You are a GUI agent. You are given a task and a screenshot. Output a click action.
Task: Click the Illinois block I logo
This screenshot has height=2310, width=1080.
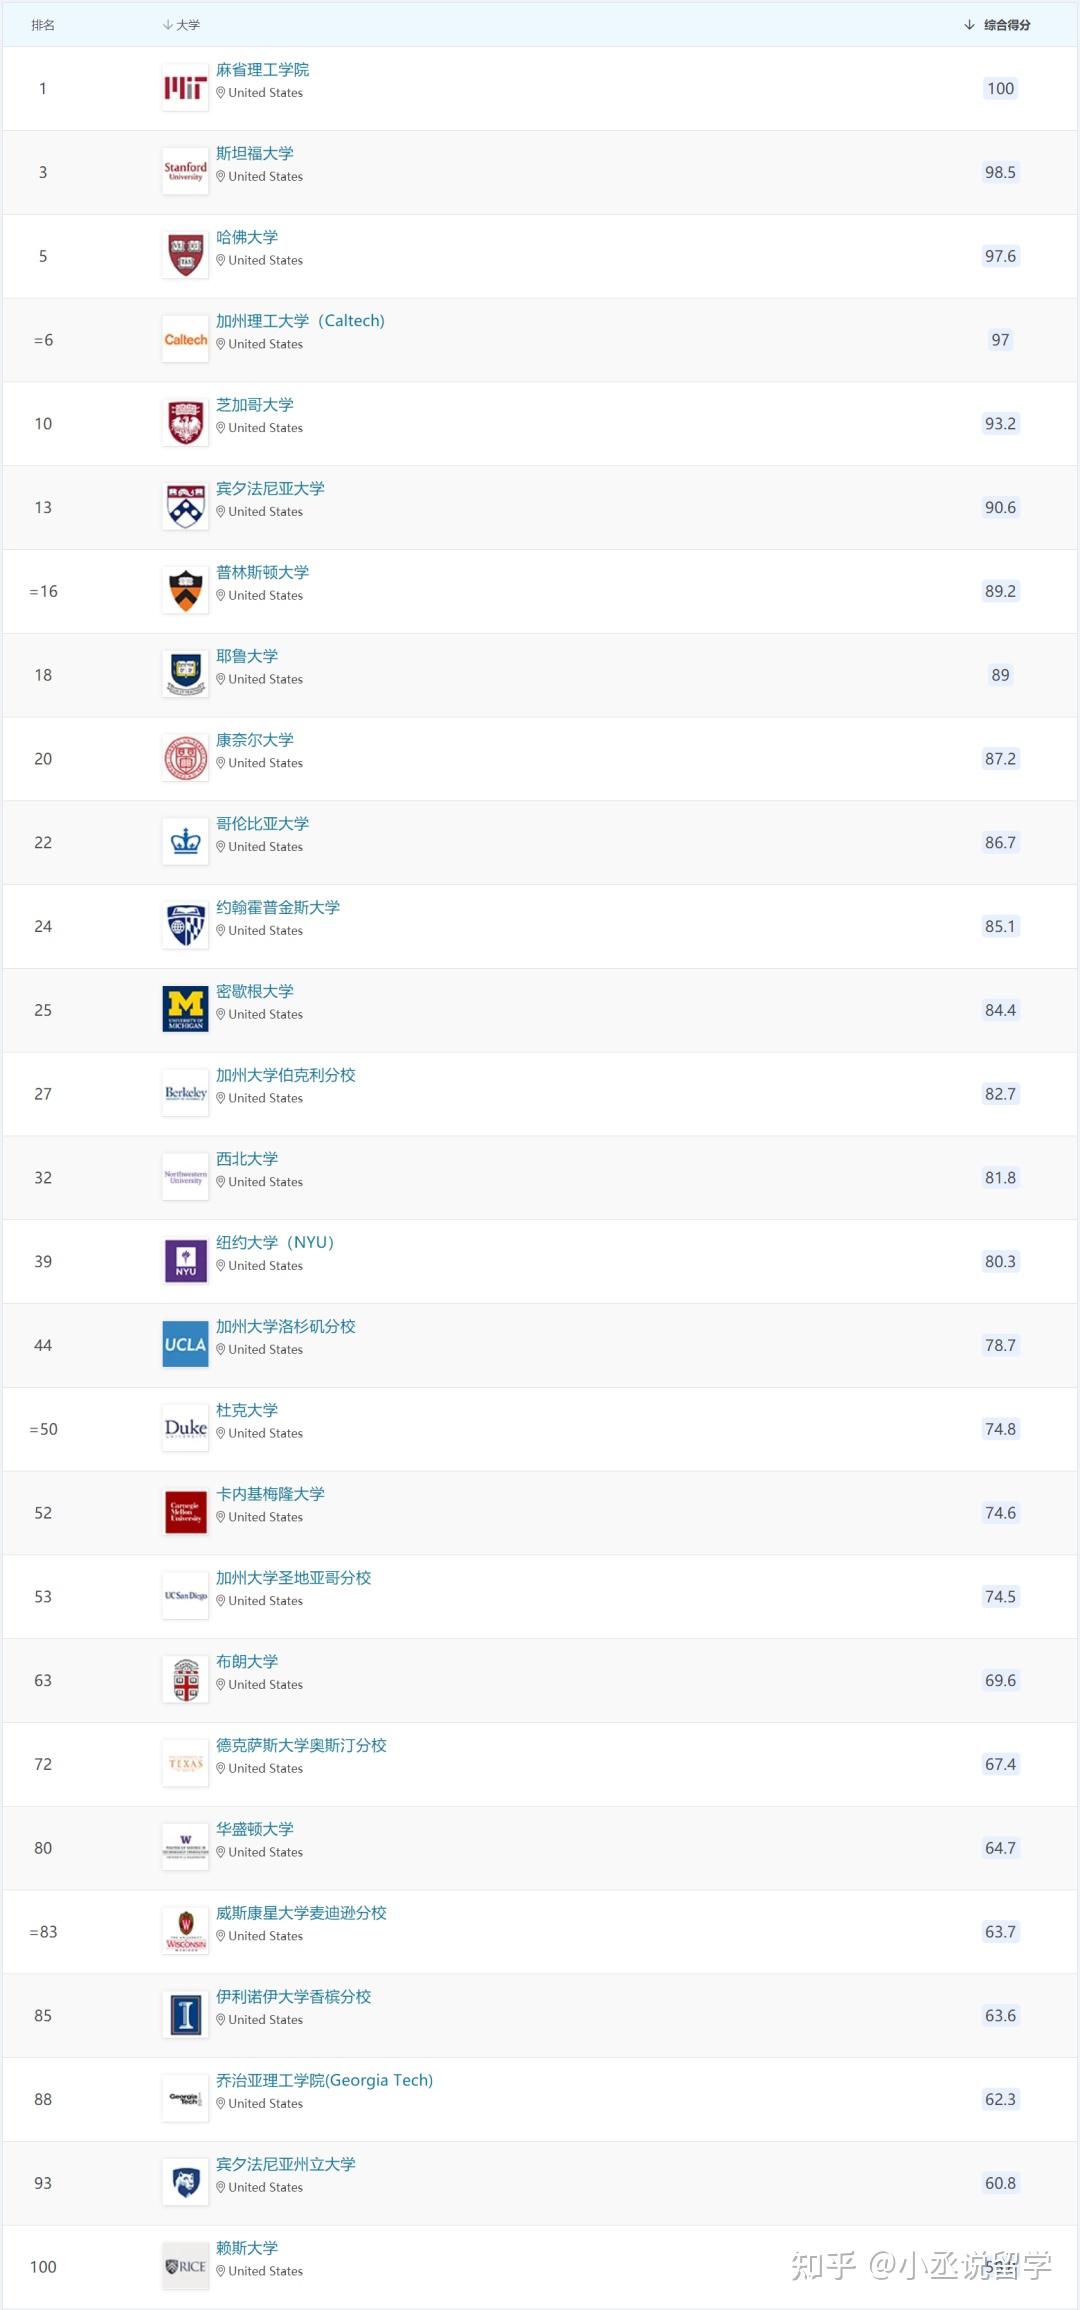point(185,2016)
